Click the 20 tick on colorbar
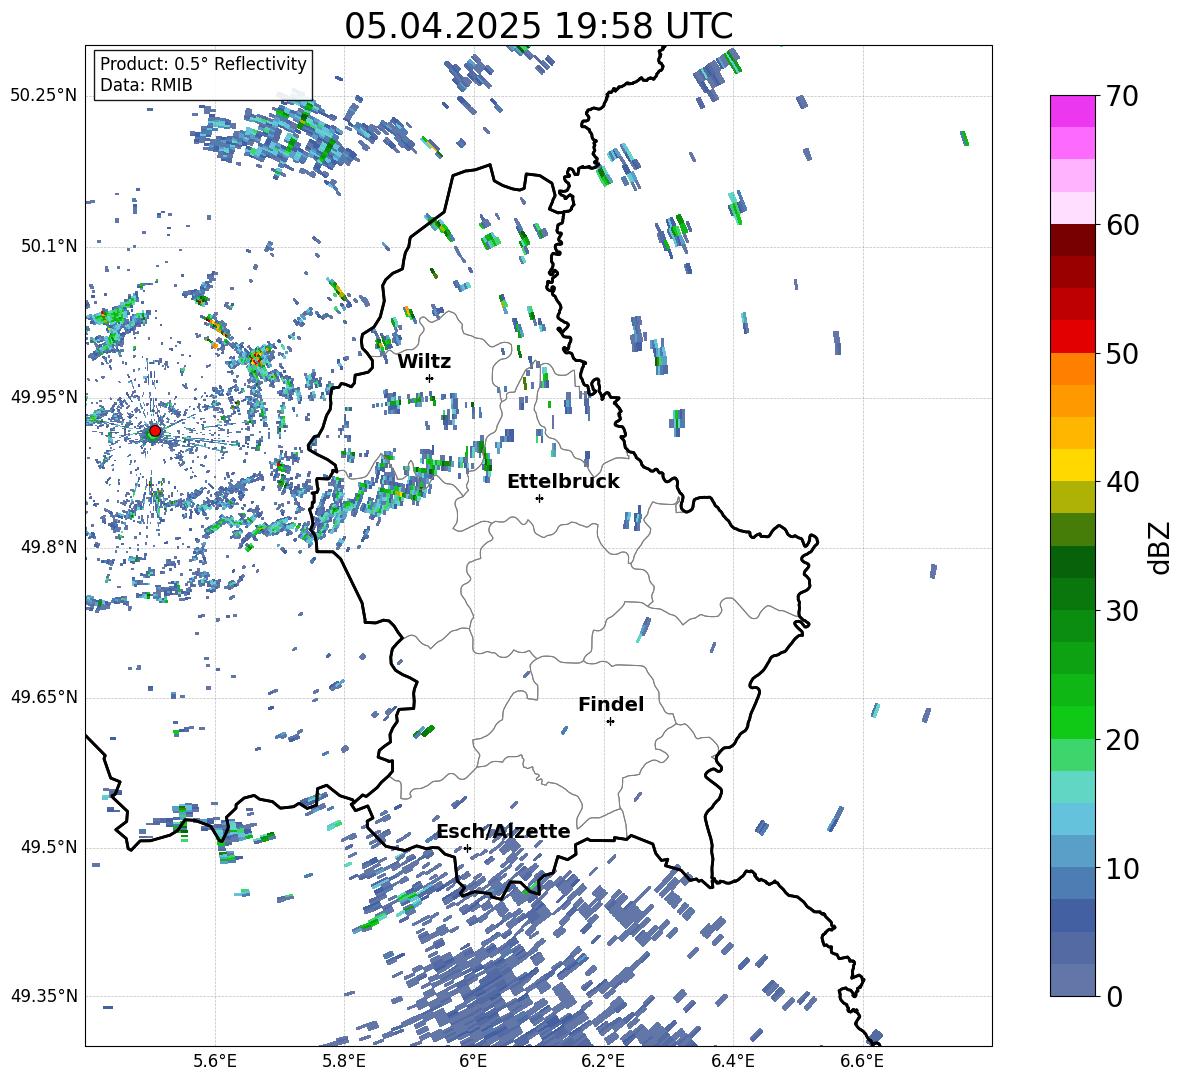This screenshot has width=1184, height=1081. click(1122, 739)
